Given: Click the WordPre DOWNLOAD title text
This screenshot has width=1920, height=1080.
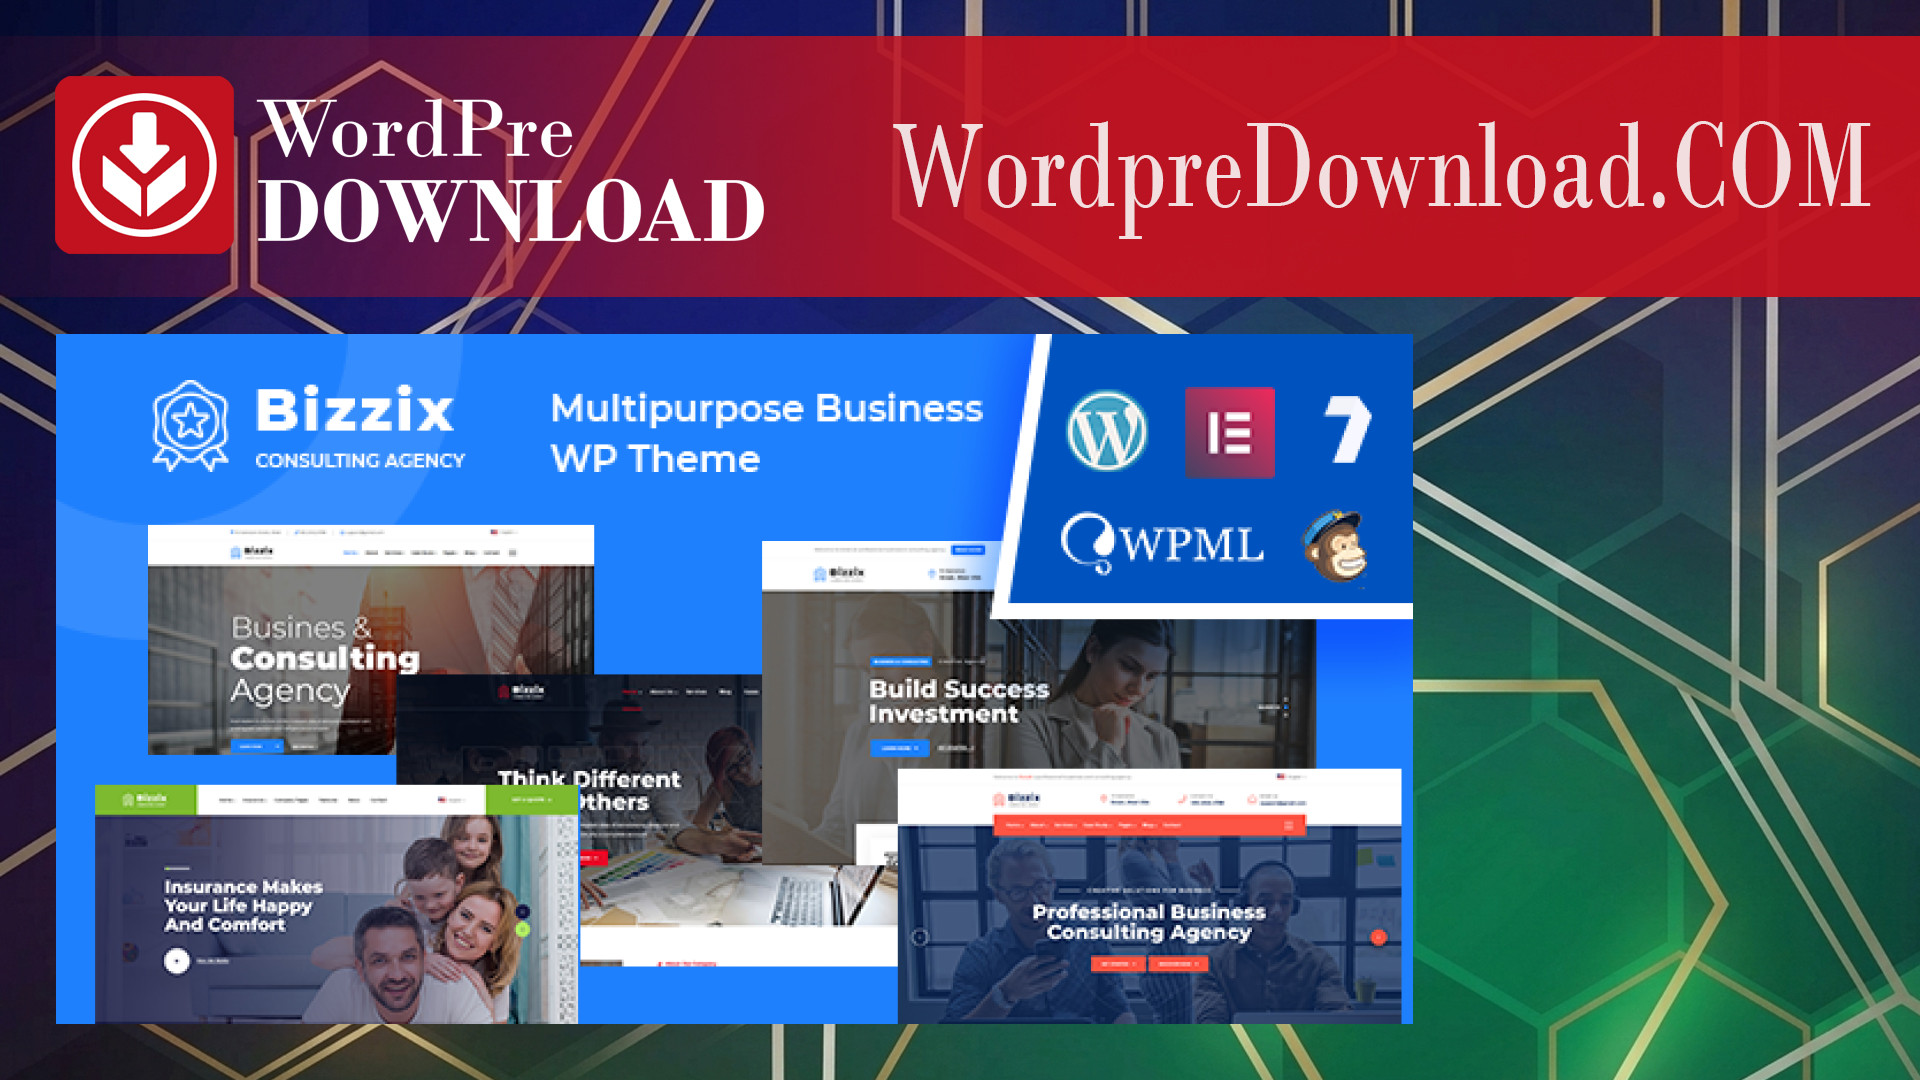Looking at the screenshot, I should pos(511,170).
